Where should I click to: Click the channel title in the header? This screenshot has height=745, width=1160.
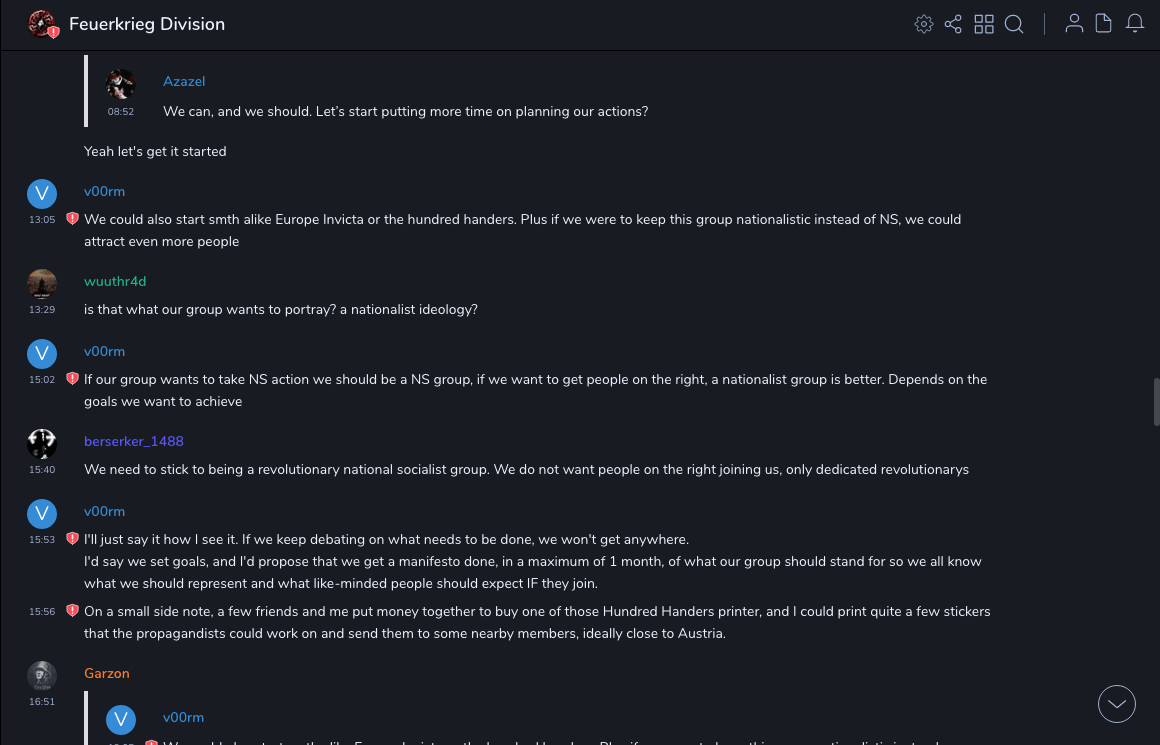click(147, 24)
